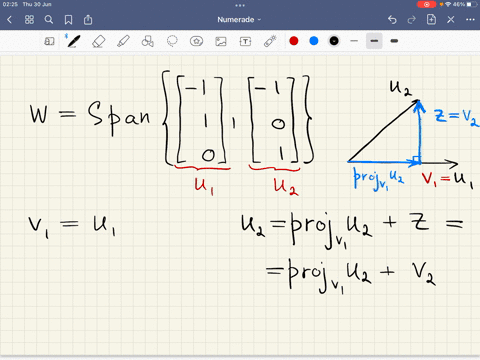Screen dimensions: 480x360
Task: Select the Eraser tool
Action: tap(98, 41)
